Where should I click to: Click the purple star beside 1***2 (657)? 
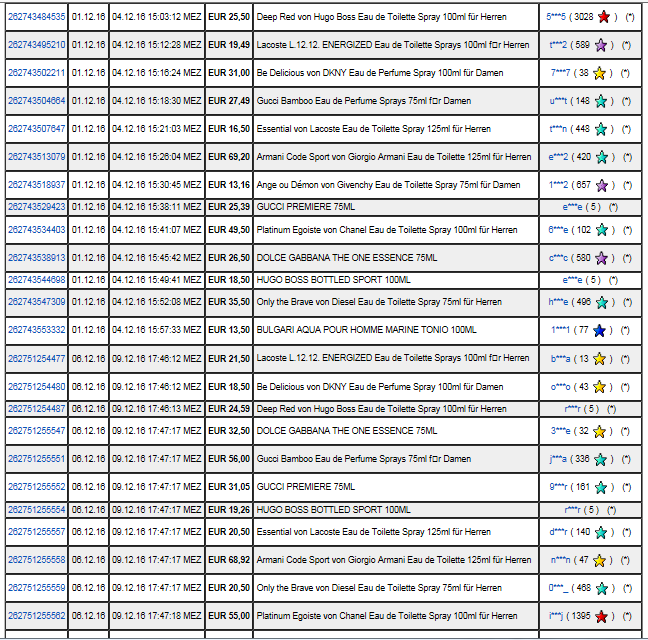pos(602,186)
